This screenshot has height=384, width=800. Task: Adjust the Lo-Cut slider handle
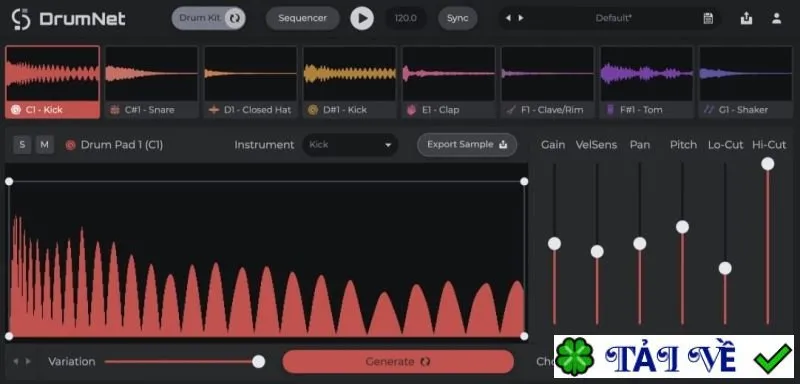tap(725, 268)
